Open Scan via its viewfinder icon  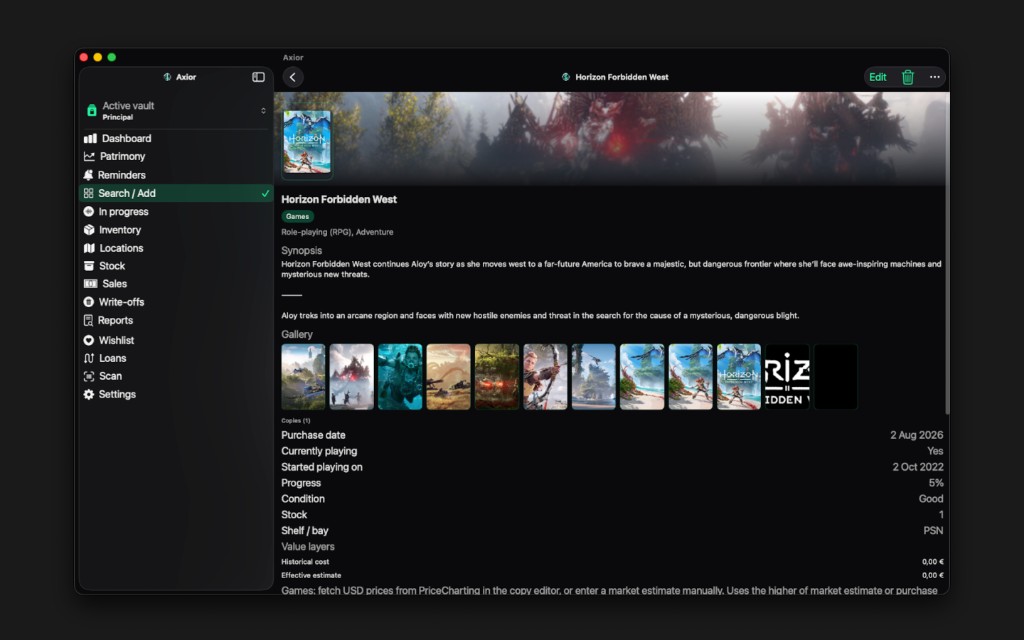[x=89, y=376]
